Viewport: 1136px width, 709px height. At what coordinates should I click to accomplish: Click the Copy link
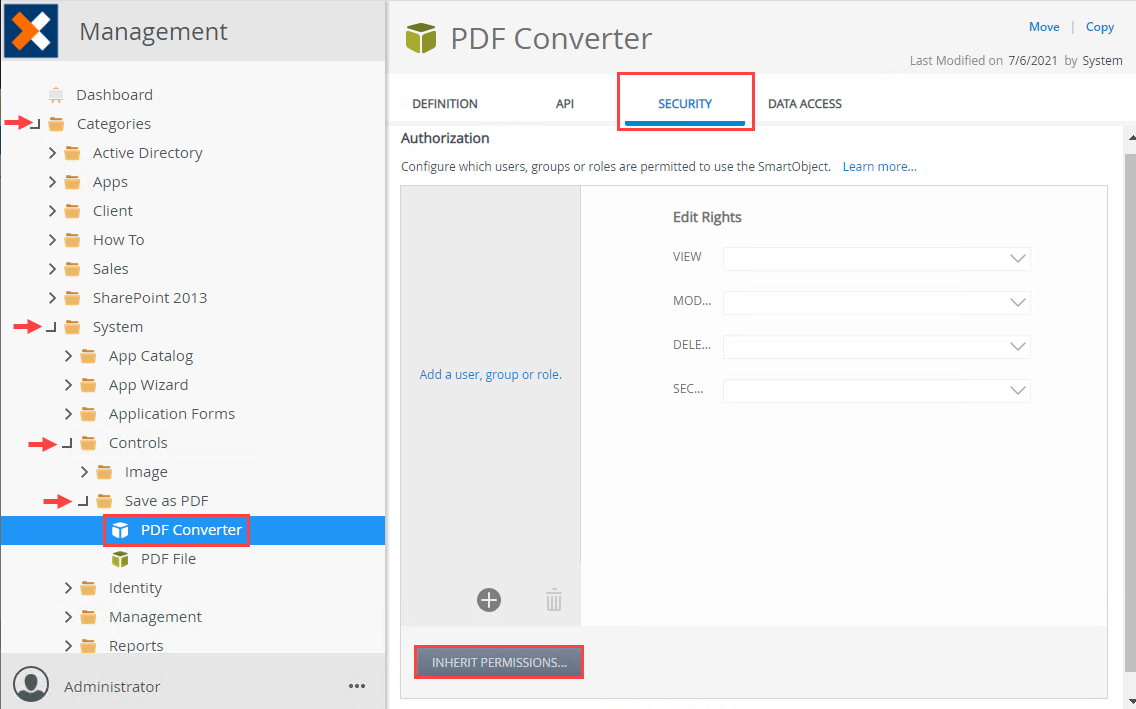point(1100,27)
